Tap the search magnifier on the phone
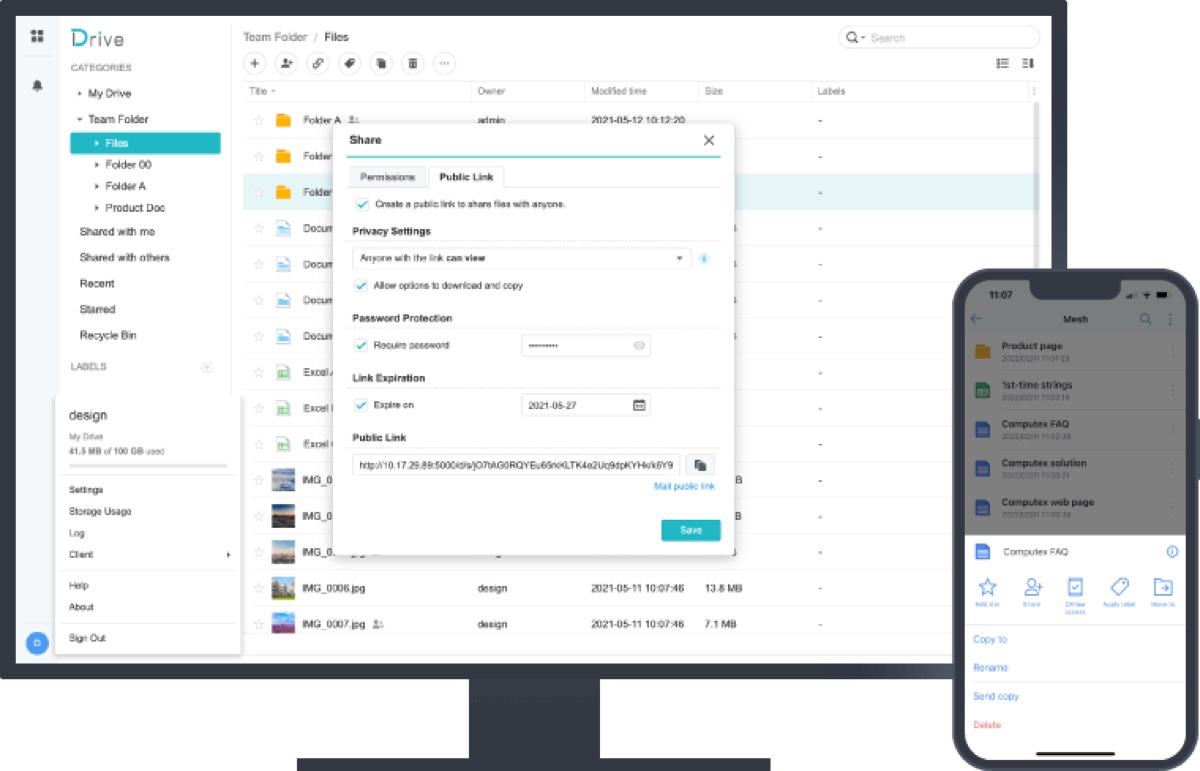 coord(1146,319)
